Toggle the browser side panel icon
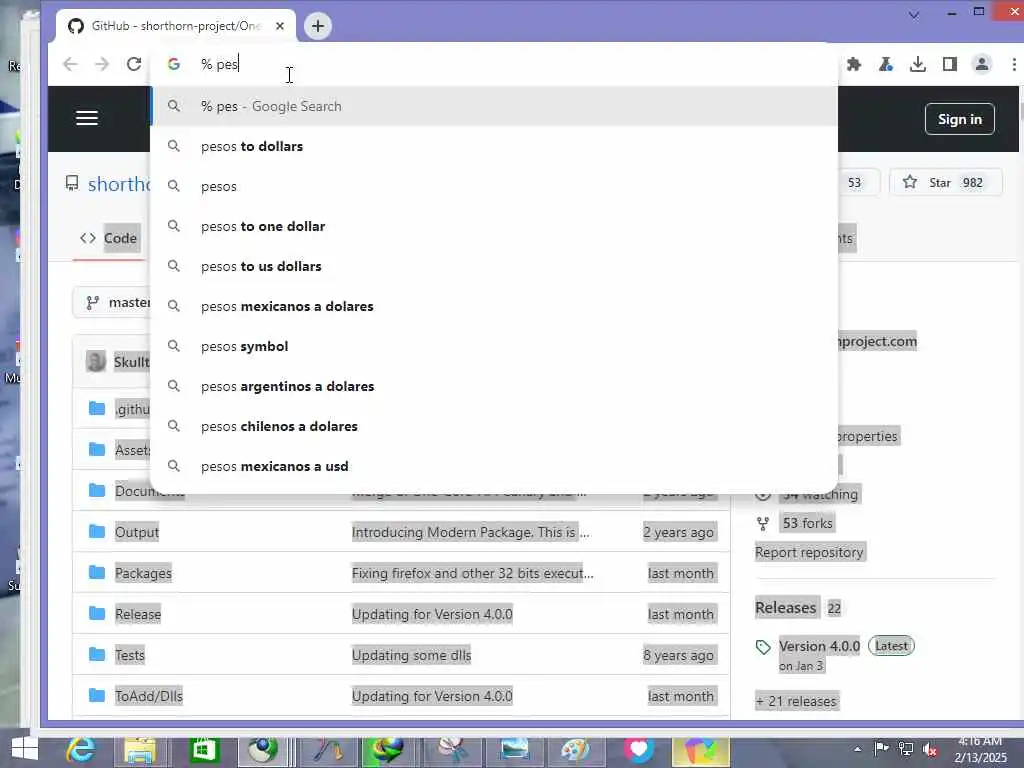Screen dimensions: 1024x768 950,64
